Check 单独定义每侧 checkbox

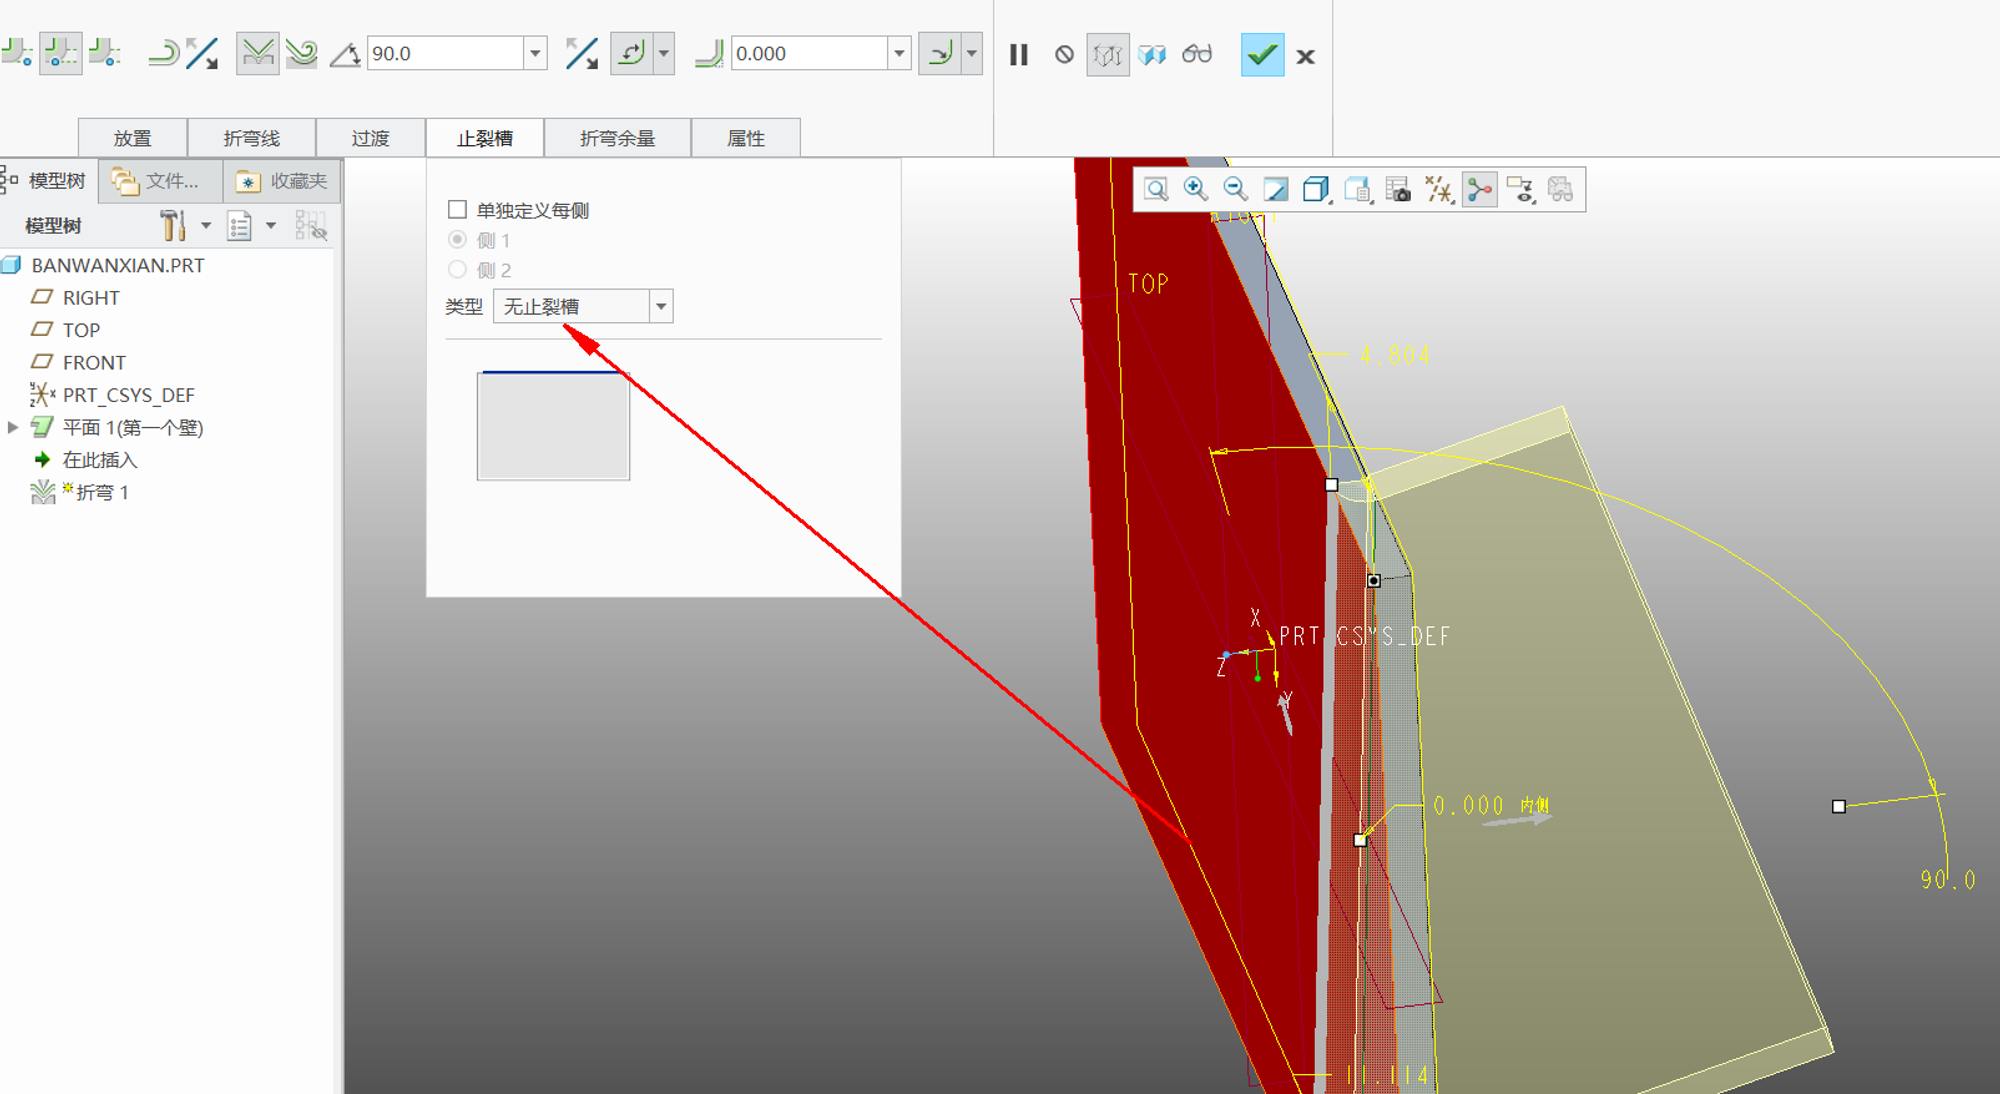tap(457, 209)
